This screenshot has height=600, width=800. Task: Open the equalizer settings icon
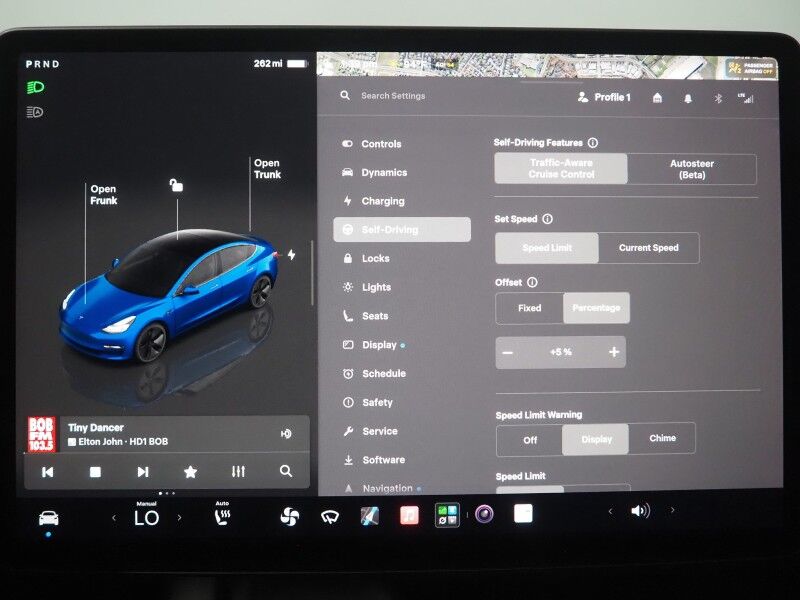[238, 471]
